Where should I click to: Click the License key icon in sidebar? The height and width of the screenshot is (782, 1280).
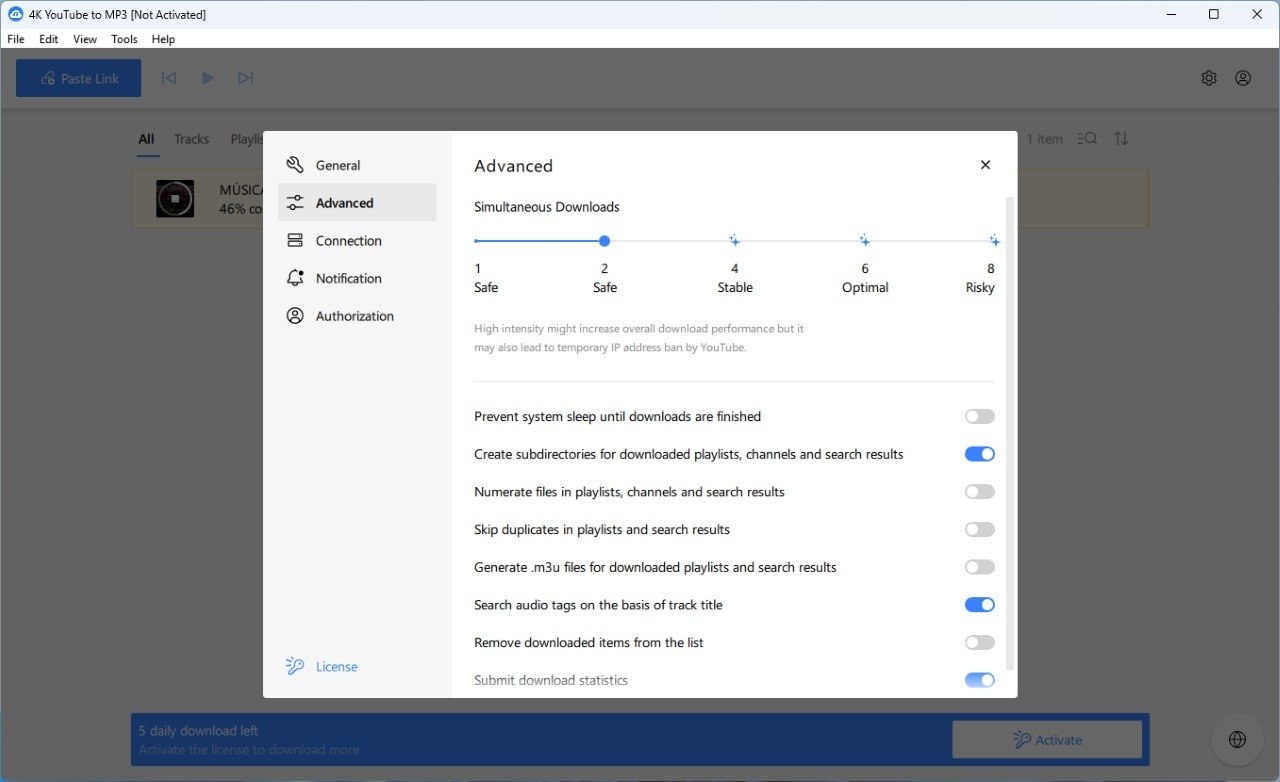(295, 667)
